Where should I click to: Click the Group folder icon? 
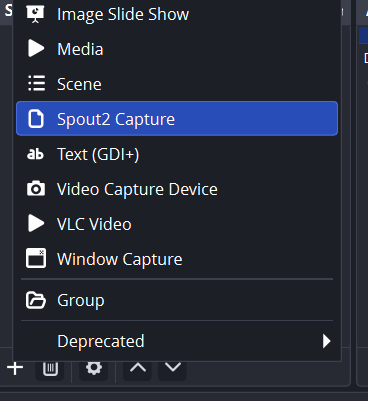36,300
